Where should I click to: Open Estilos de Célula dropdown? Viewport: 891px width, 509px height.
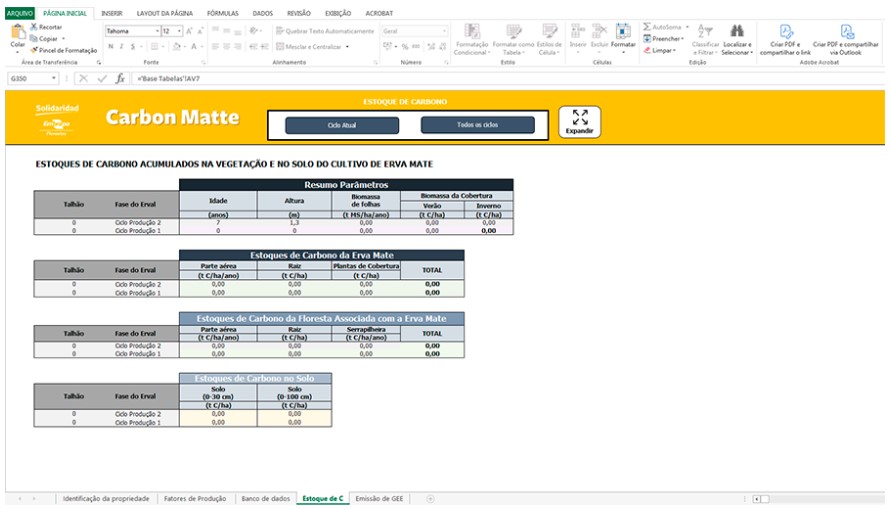tap(549, 39)
